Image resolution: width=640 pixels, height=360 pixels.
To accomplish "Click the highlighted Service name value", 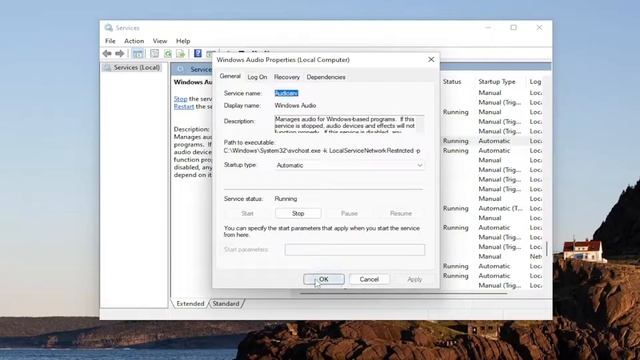I will click(286, 93).
